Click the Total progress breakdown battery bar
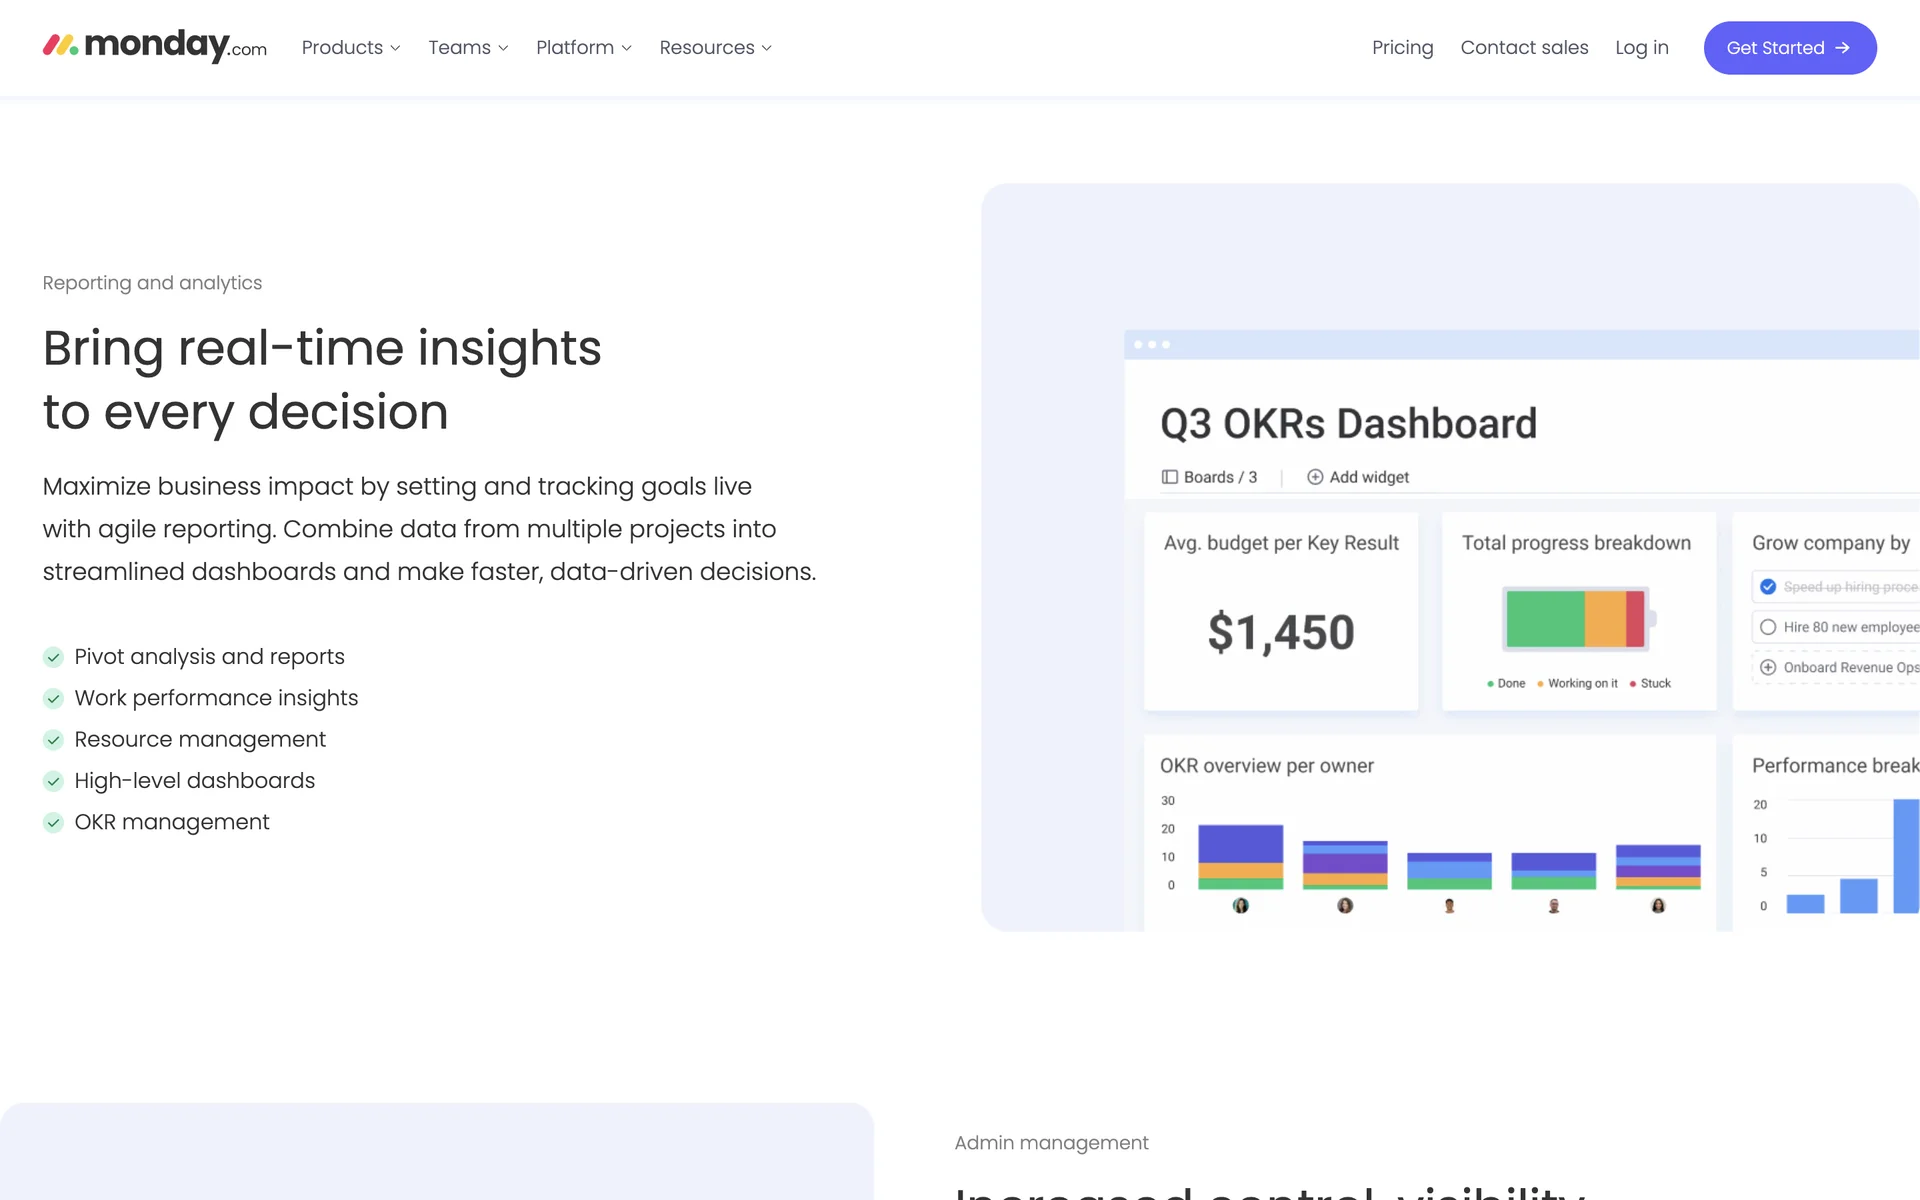 1575,619
